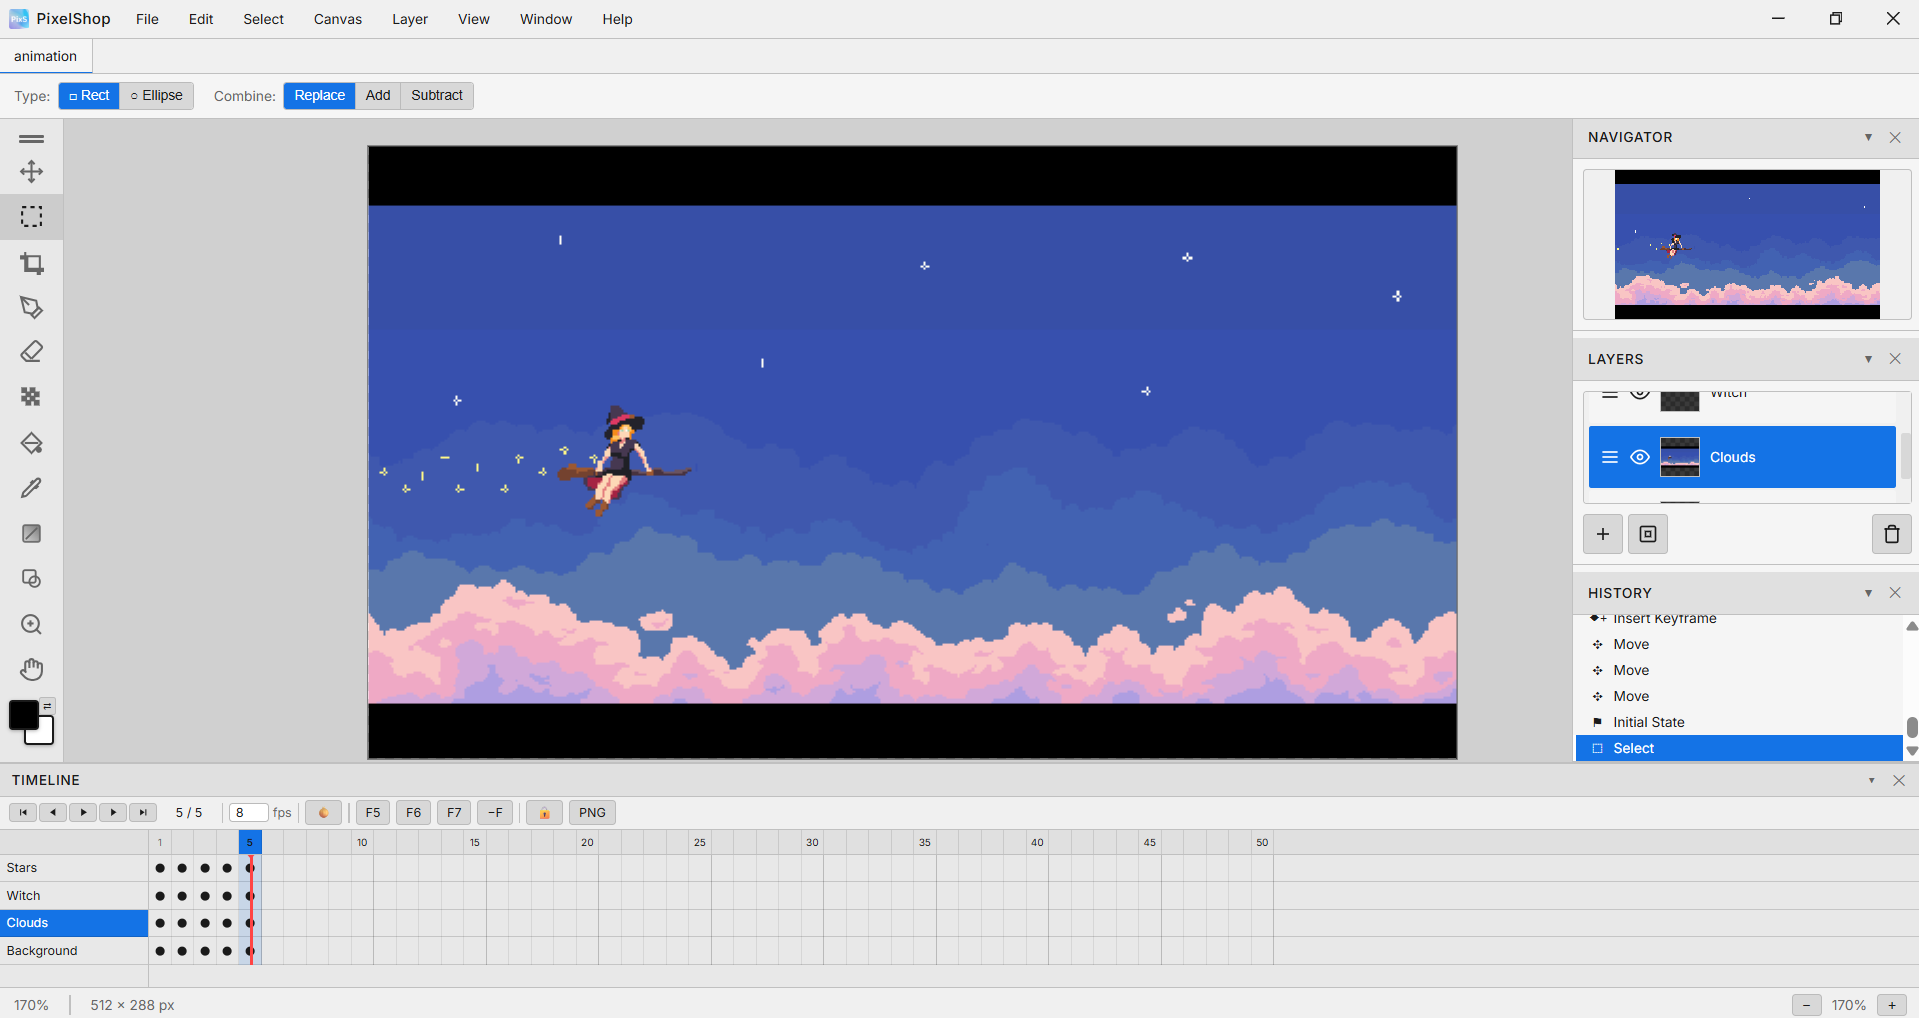The image size is (1919, 1018).
Task: Set combine mode to Replace
Action: 319,95
